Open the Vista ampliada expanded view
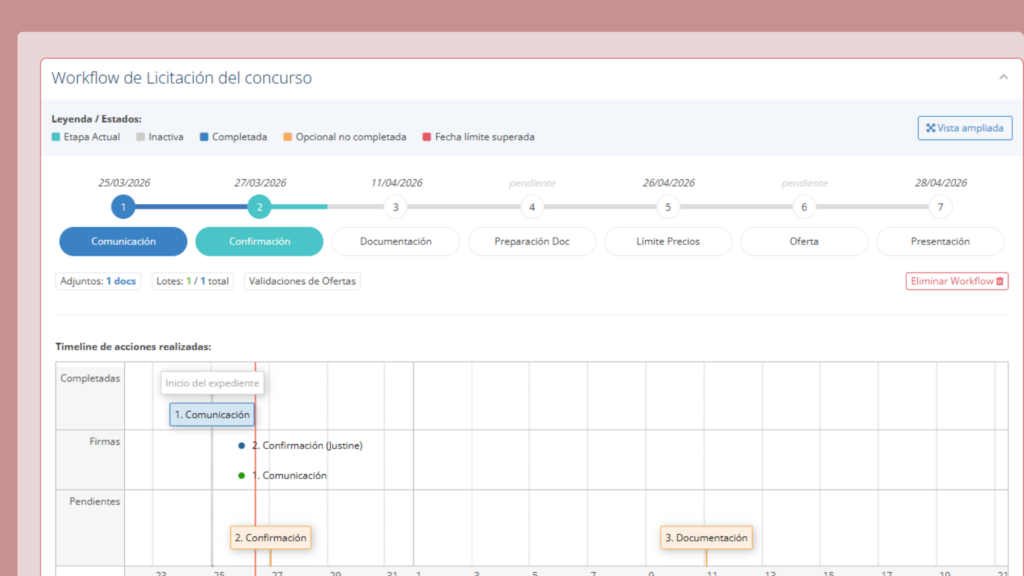 pos(965,128)
